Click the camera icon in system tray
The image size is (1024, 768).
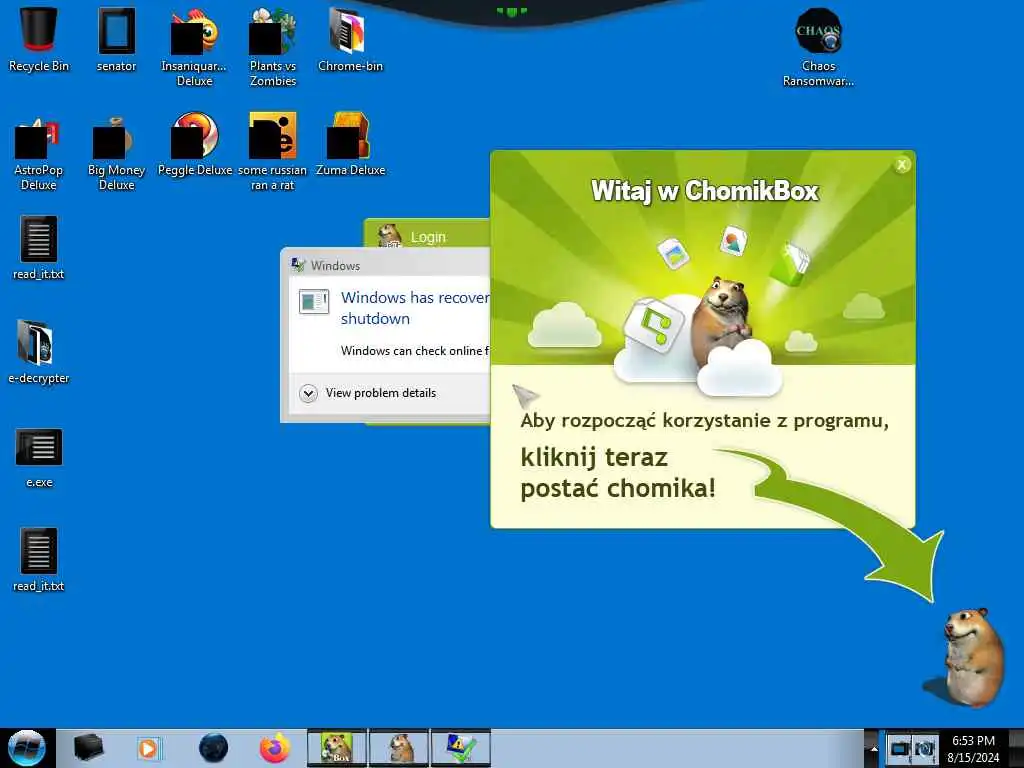[925, 748]
